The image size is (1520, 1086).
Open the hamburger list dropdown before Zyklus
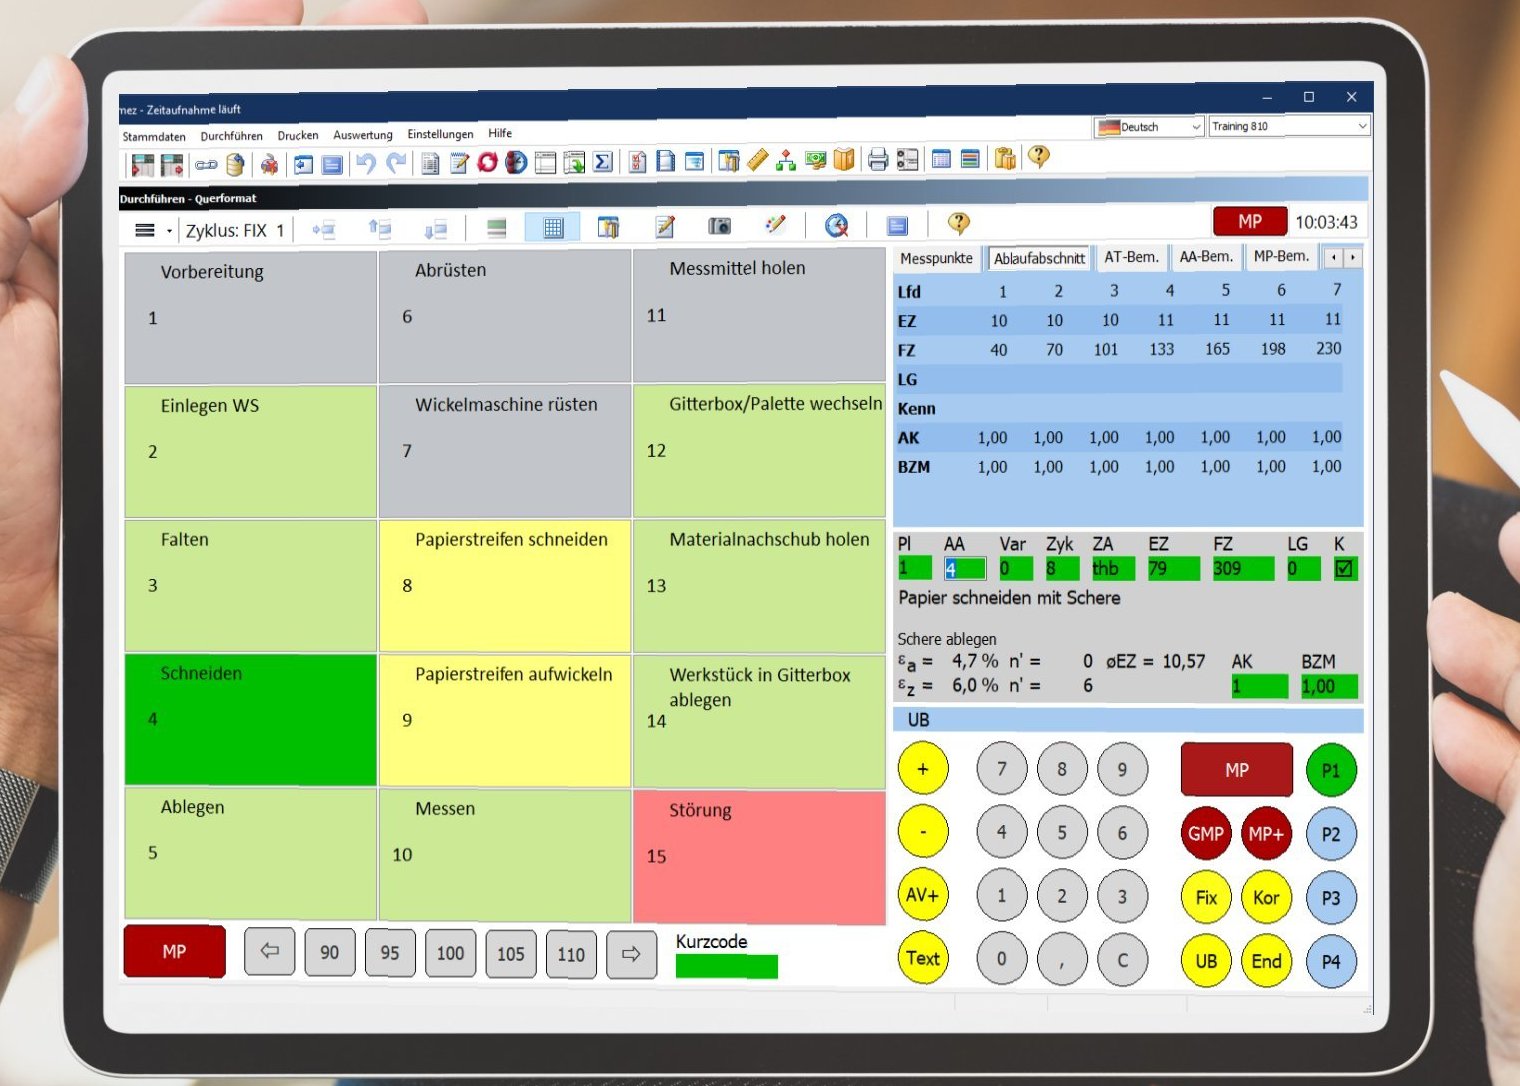(x=152, y=231)
